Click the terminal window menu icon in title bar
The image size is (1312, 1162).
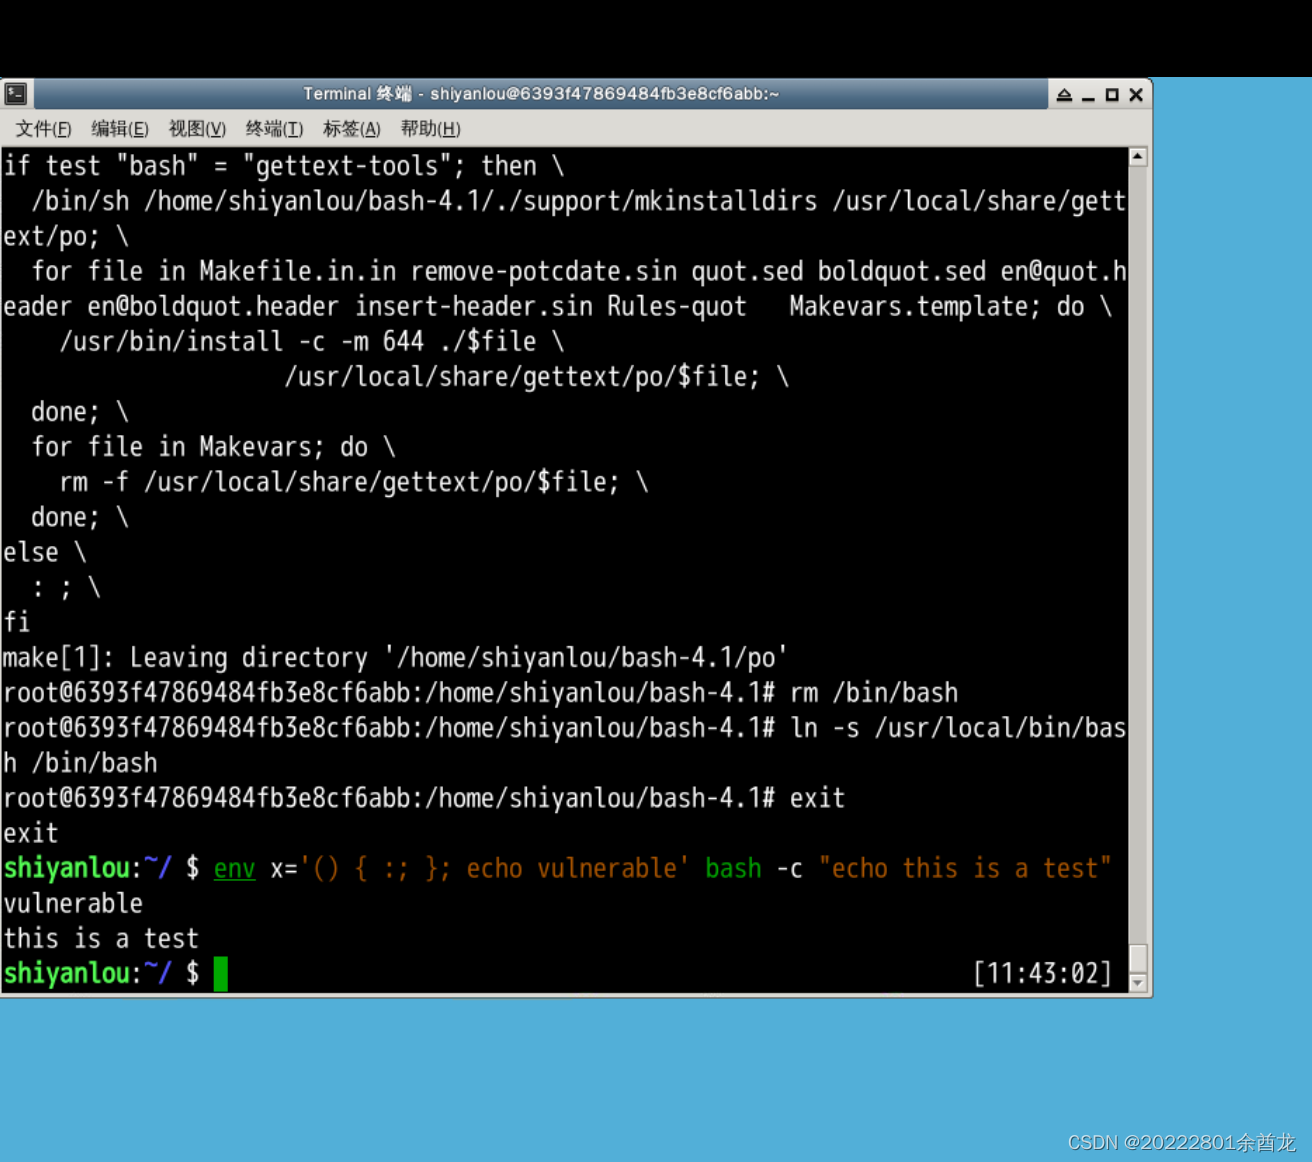[16, 94]
